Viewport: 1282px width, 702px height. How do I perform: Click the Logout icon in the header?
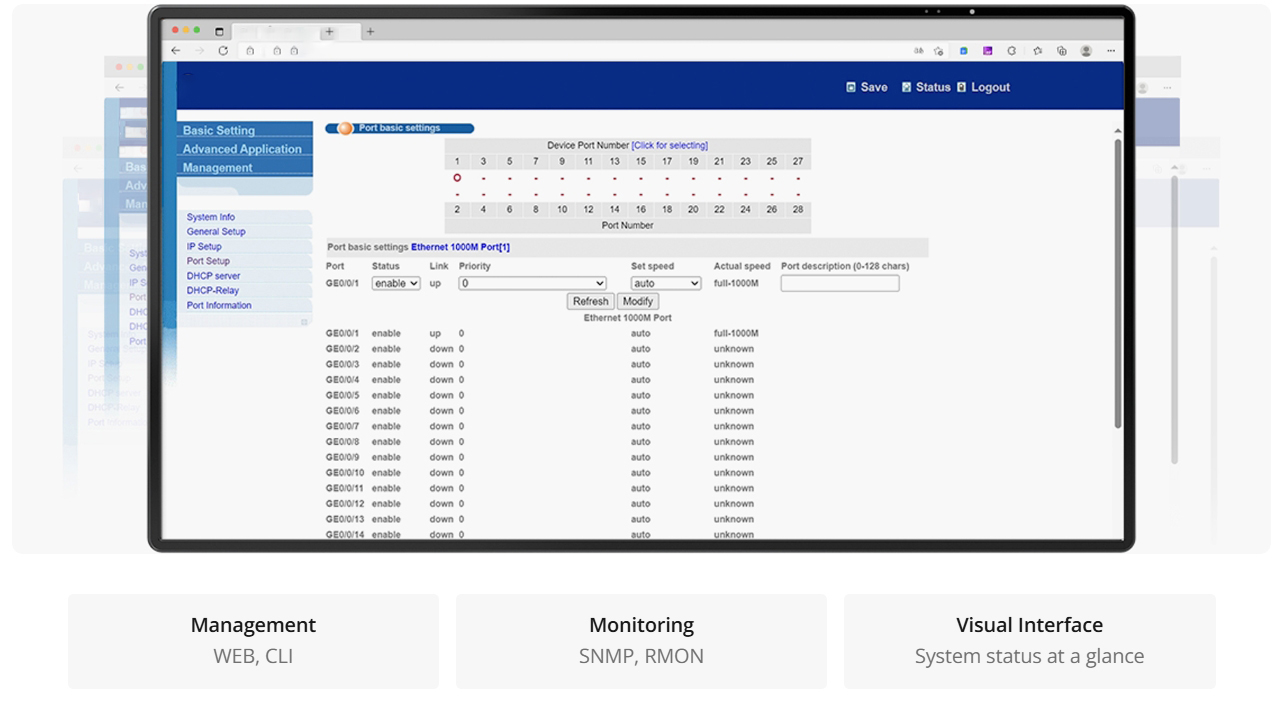[x=961, y=87]
